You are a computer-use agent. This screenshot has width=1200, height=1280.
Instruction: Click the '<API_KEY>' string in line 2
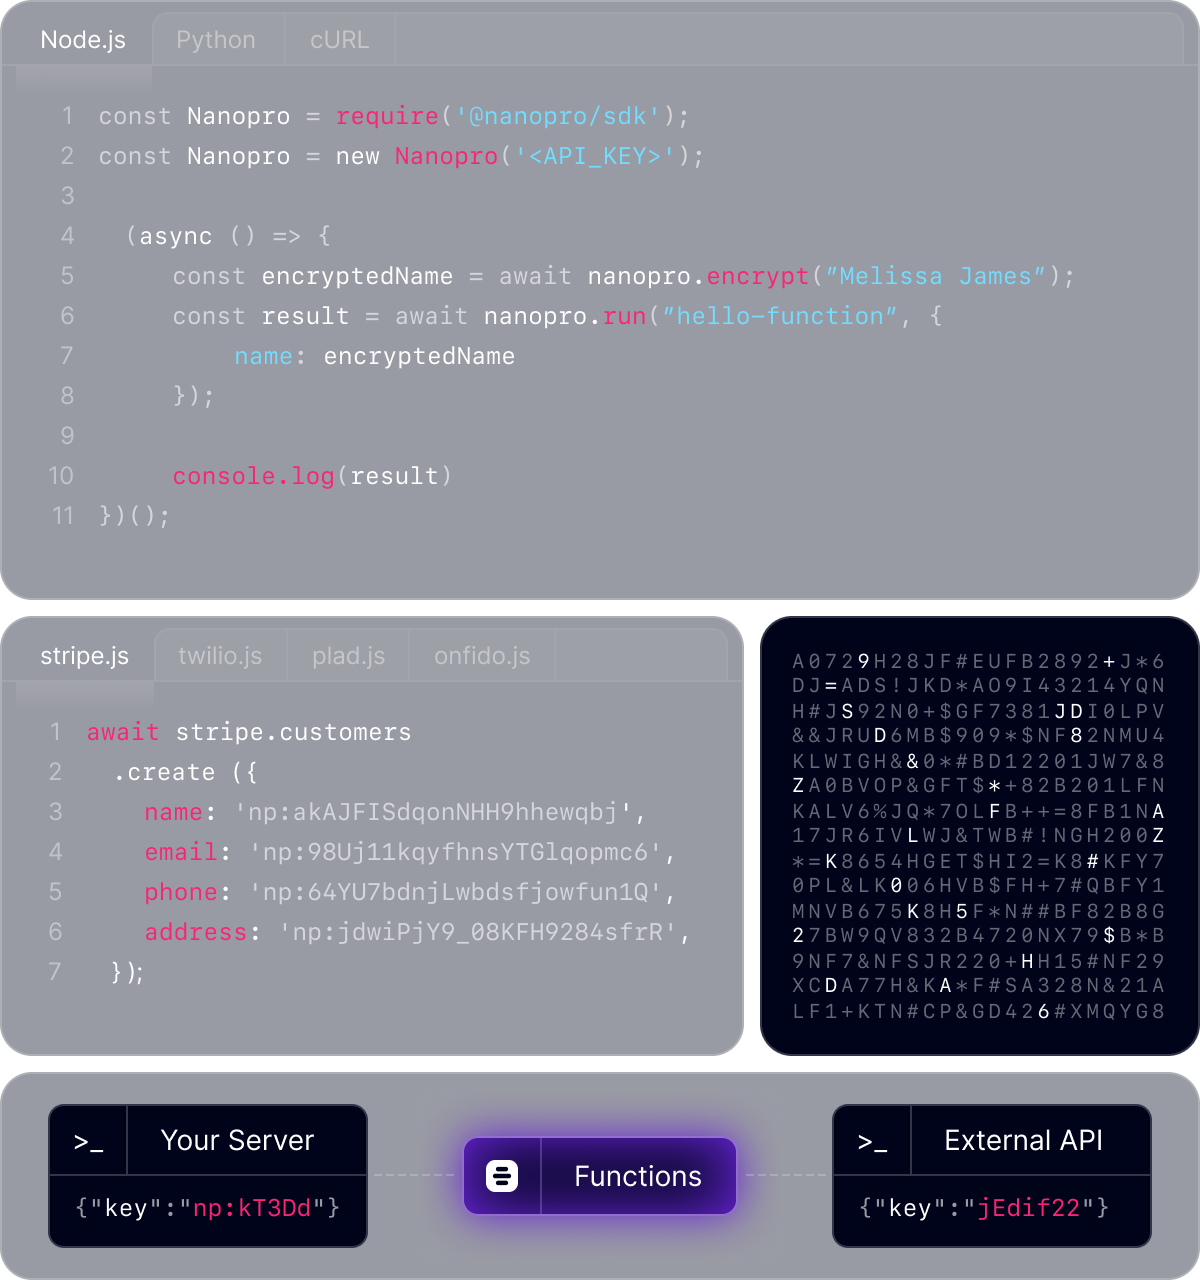click(595, 156)
